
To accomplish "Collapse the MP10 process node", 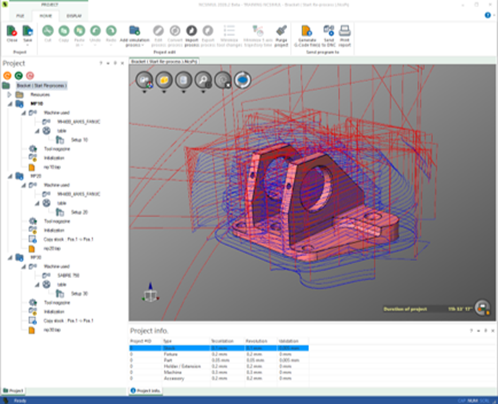I will pos(10,104).
